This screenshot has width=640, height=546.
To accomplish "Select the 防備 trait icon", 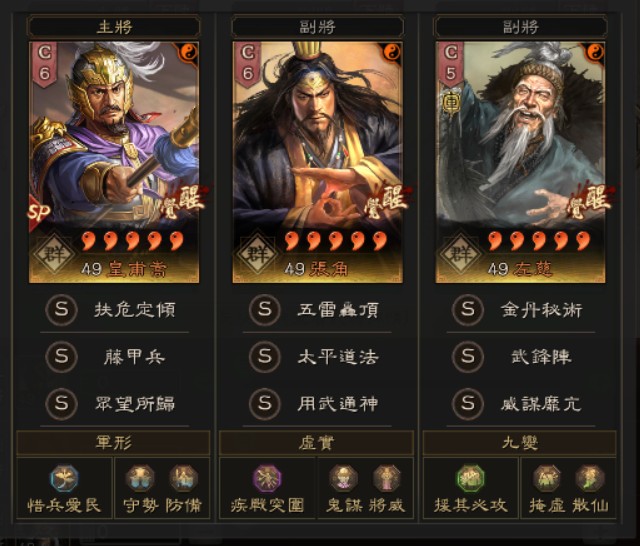I will [x=184, y=478].
